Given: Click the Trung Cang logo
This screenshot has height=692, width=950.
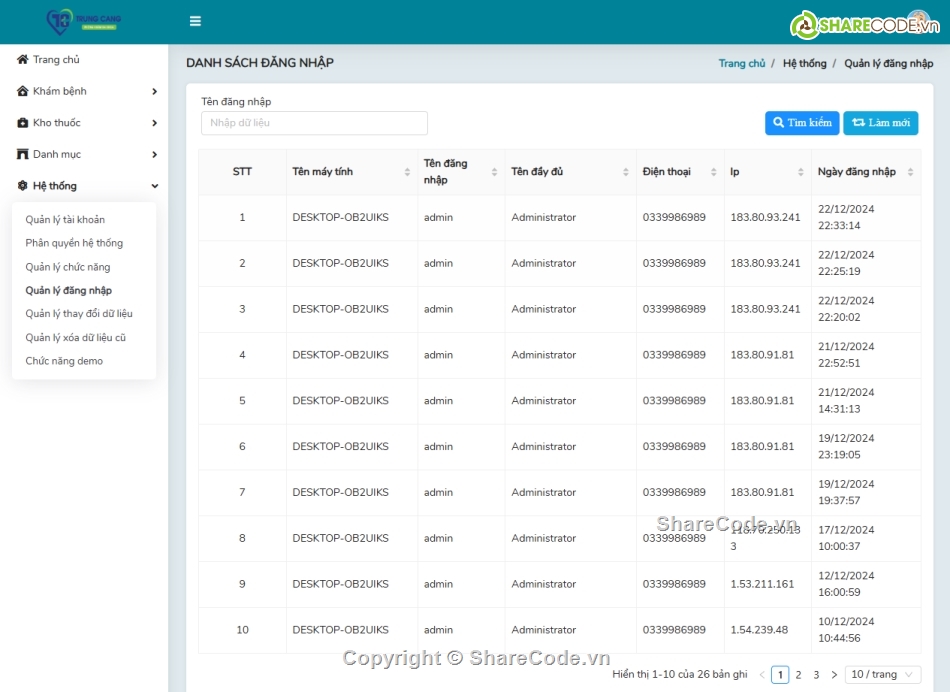Looking at the screenshot, I should (84, 21).
